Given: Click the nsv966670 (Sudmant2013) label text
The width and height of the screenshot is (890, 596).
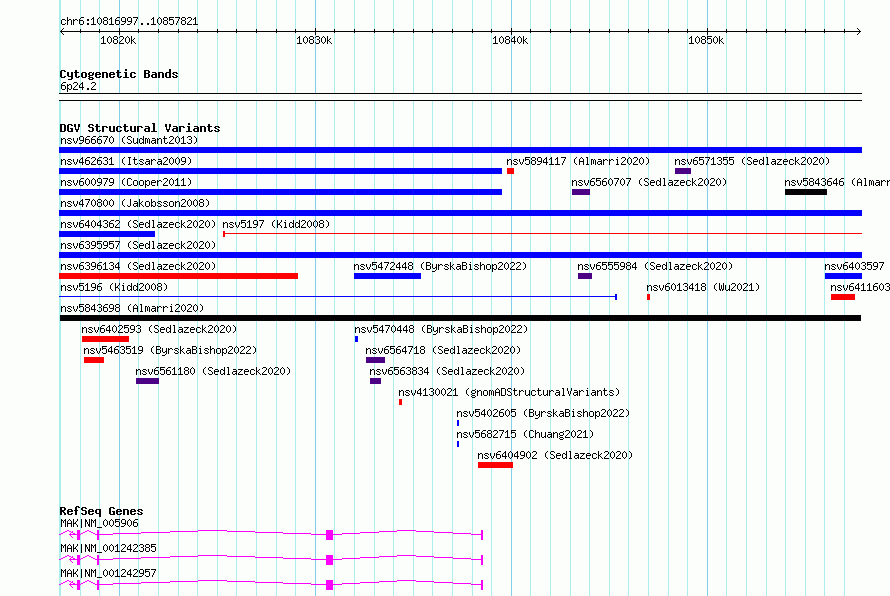Looking at the screenshot, I should point(129,140).
